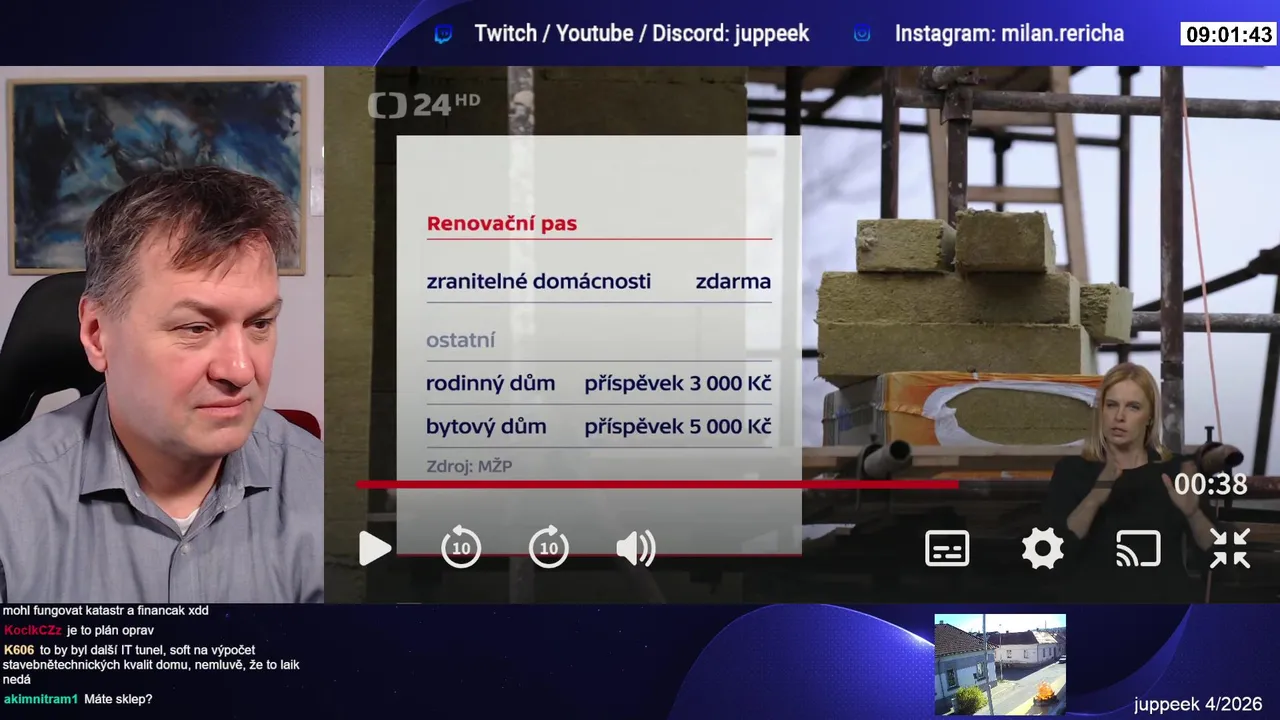Click the 'příspěvek 3 000 Kč' value
Image resolution: width=1280 pixels, height=720 pixels.
678,383
